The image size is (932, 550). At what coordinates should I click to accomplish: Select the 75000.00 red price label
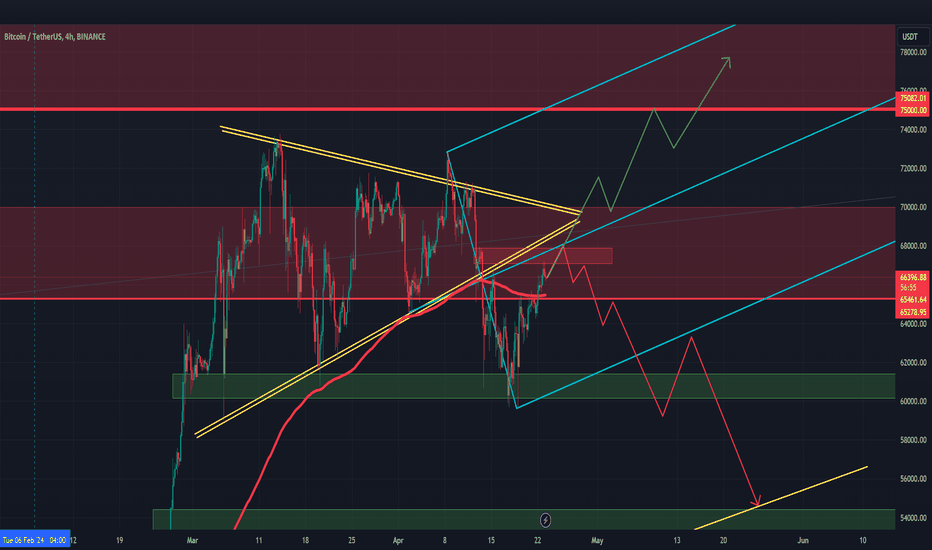(x=913, y=110)
